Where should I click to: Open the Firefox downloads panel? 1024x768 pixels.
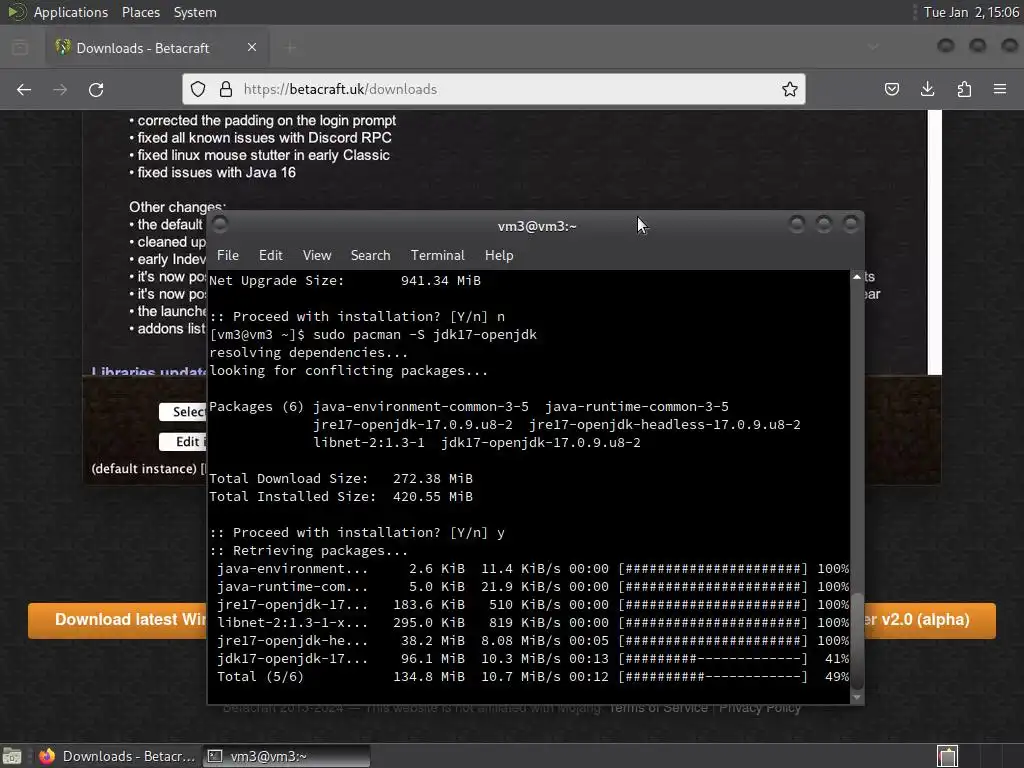pos(927,89)
